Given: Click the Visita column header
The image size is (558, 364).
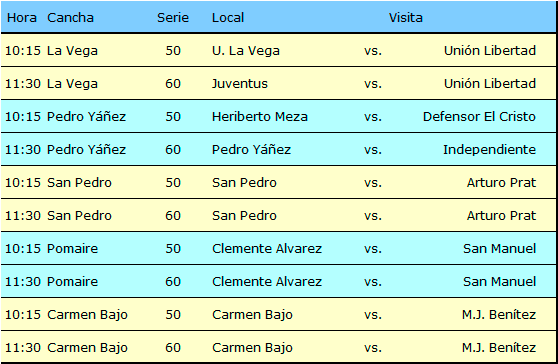Looking at the screenshot, I should point(406,17).
